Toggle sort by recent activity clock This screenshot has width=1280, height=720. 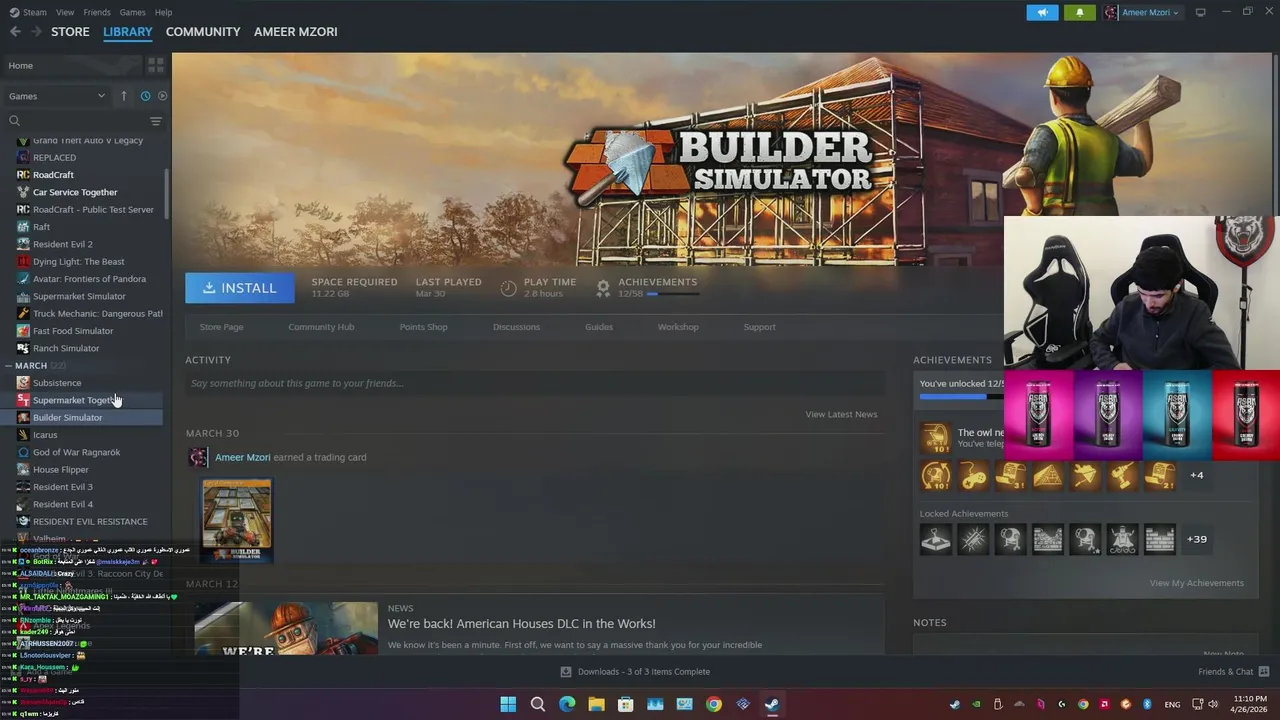tap(145, 96)
